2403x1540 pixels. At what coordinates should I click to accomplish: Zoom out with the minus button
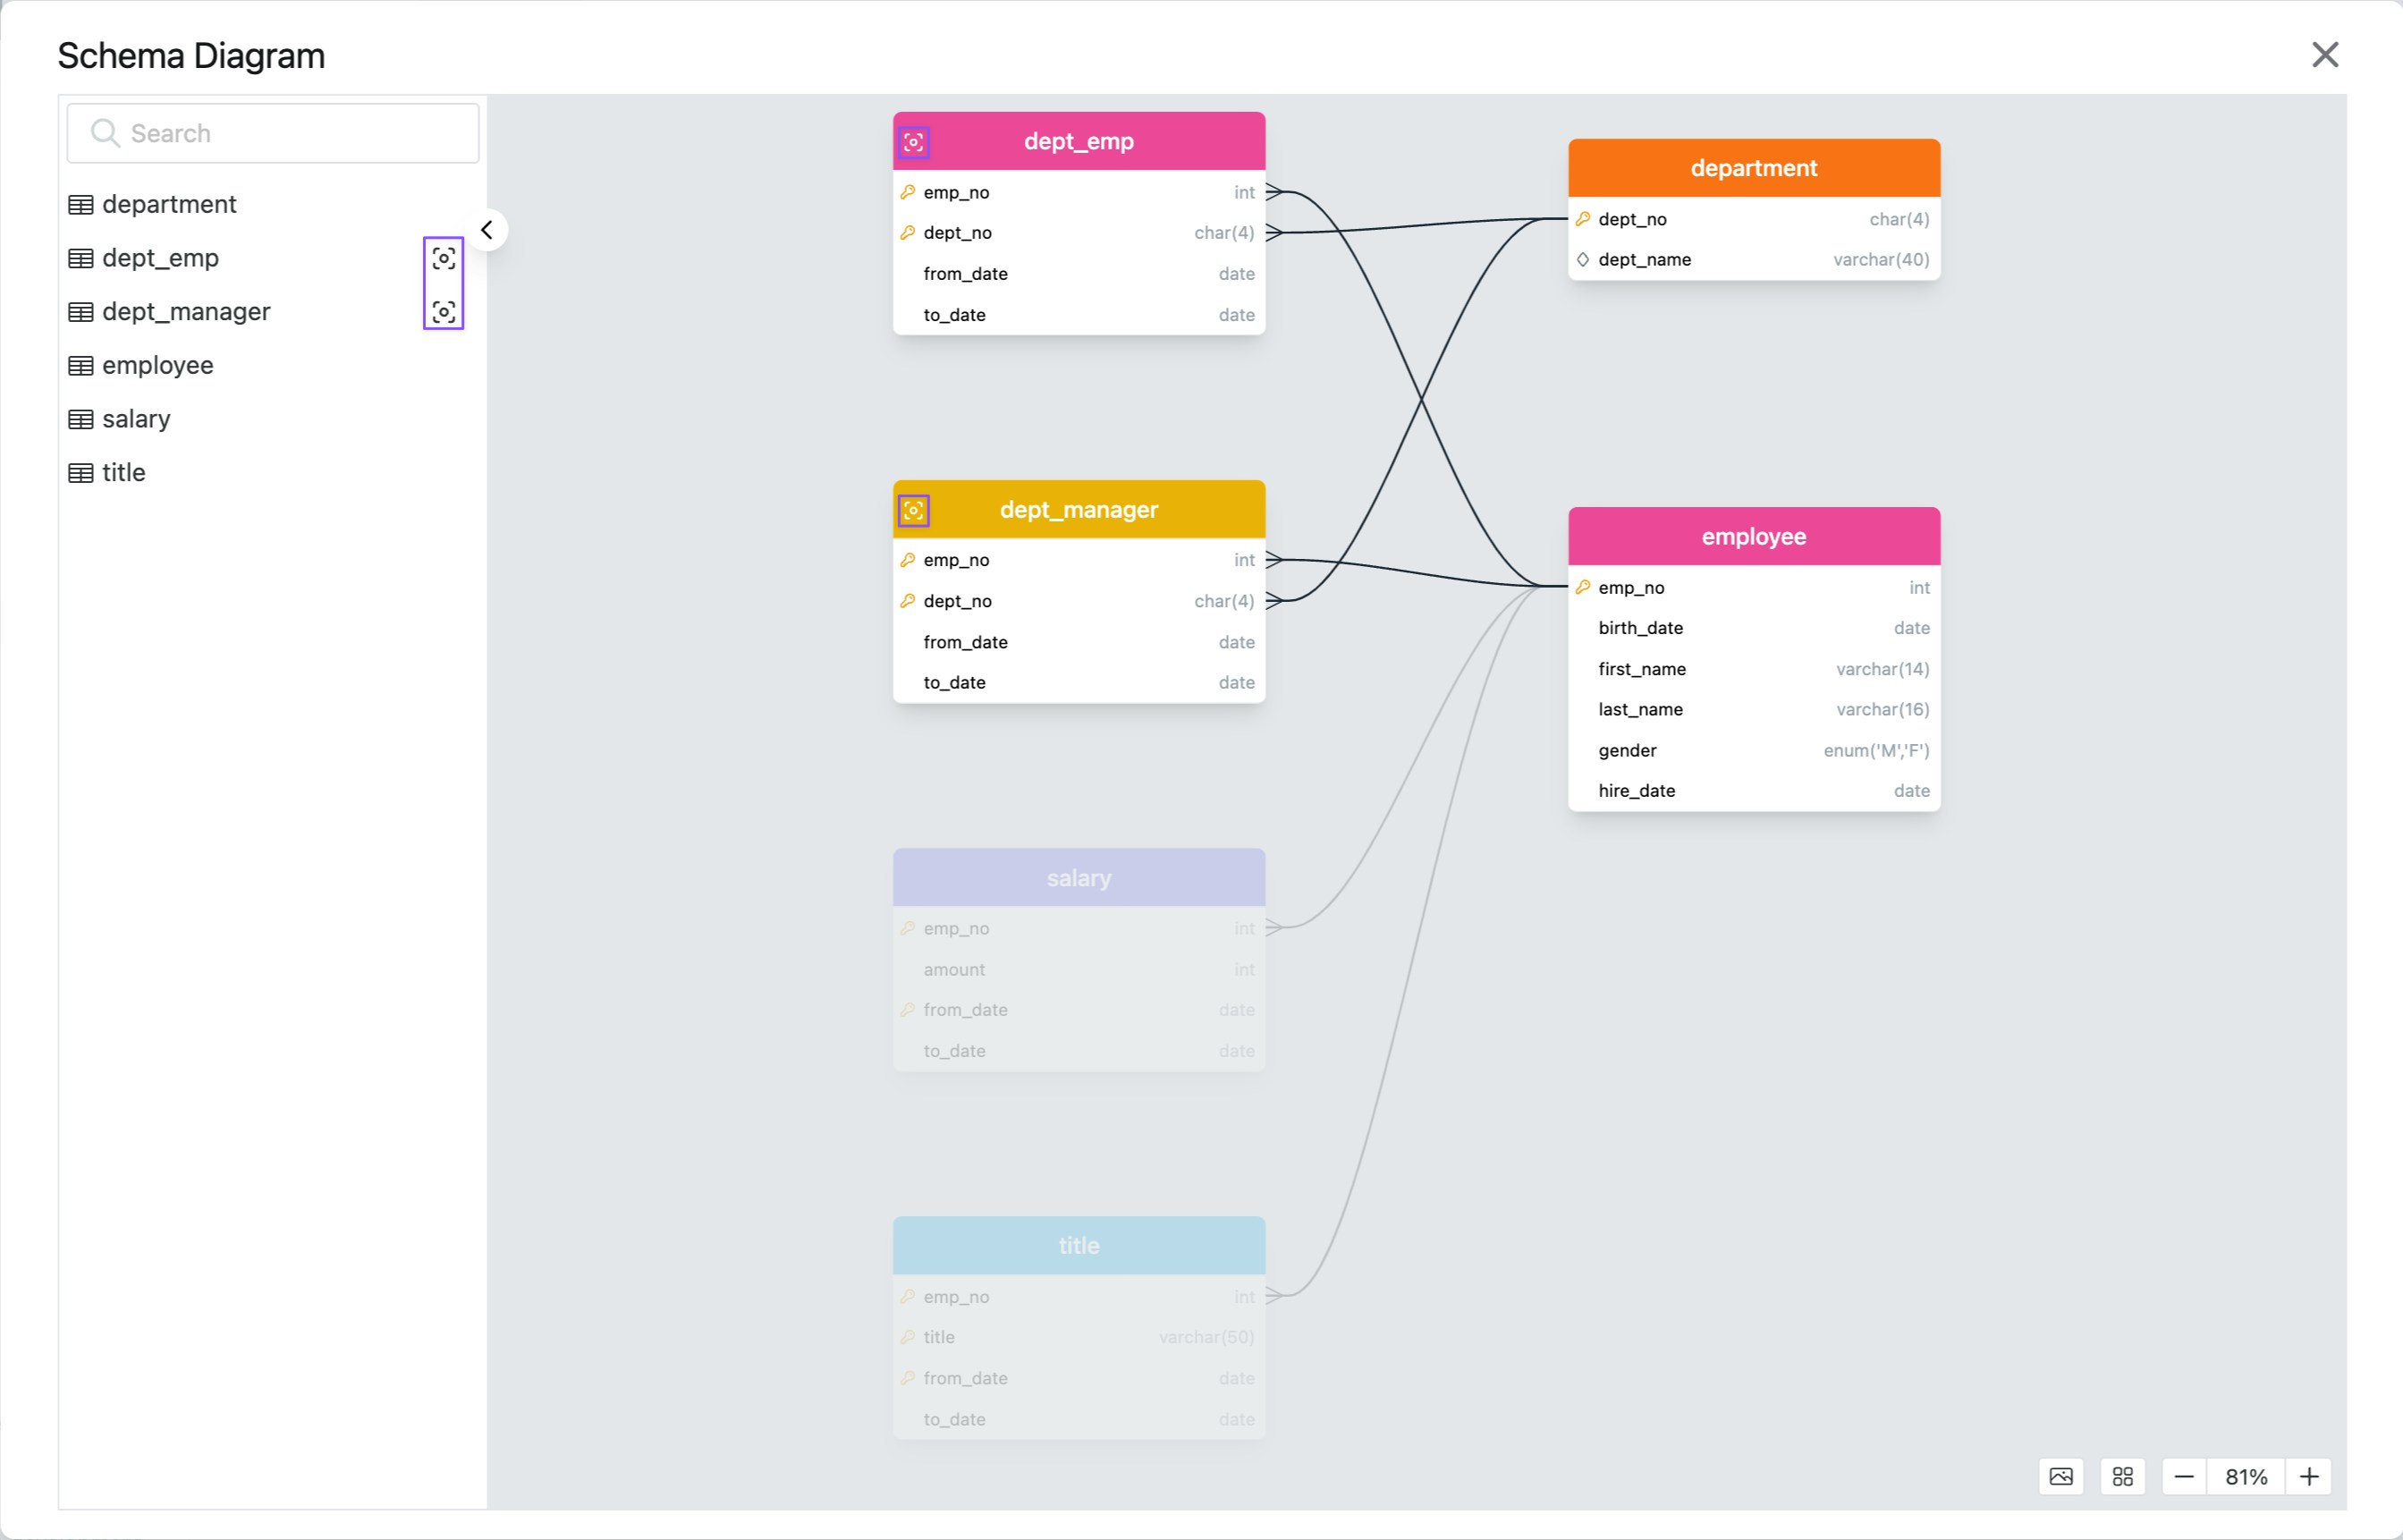point(2184,1476)
